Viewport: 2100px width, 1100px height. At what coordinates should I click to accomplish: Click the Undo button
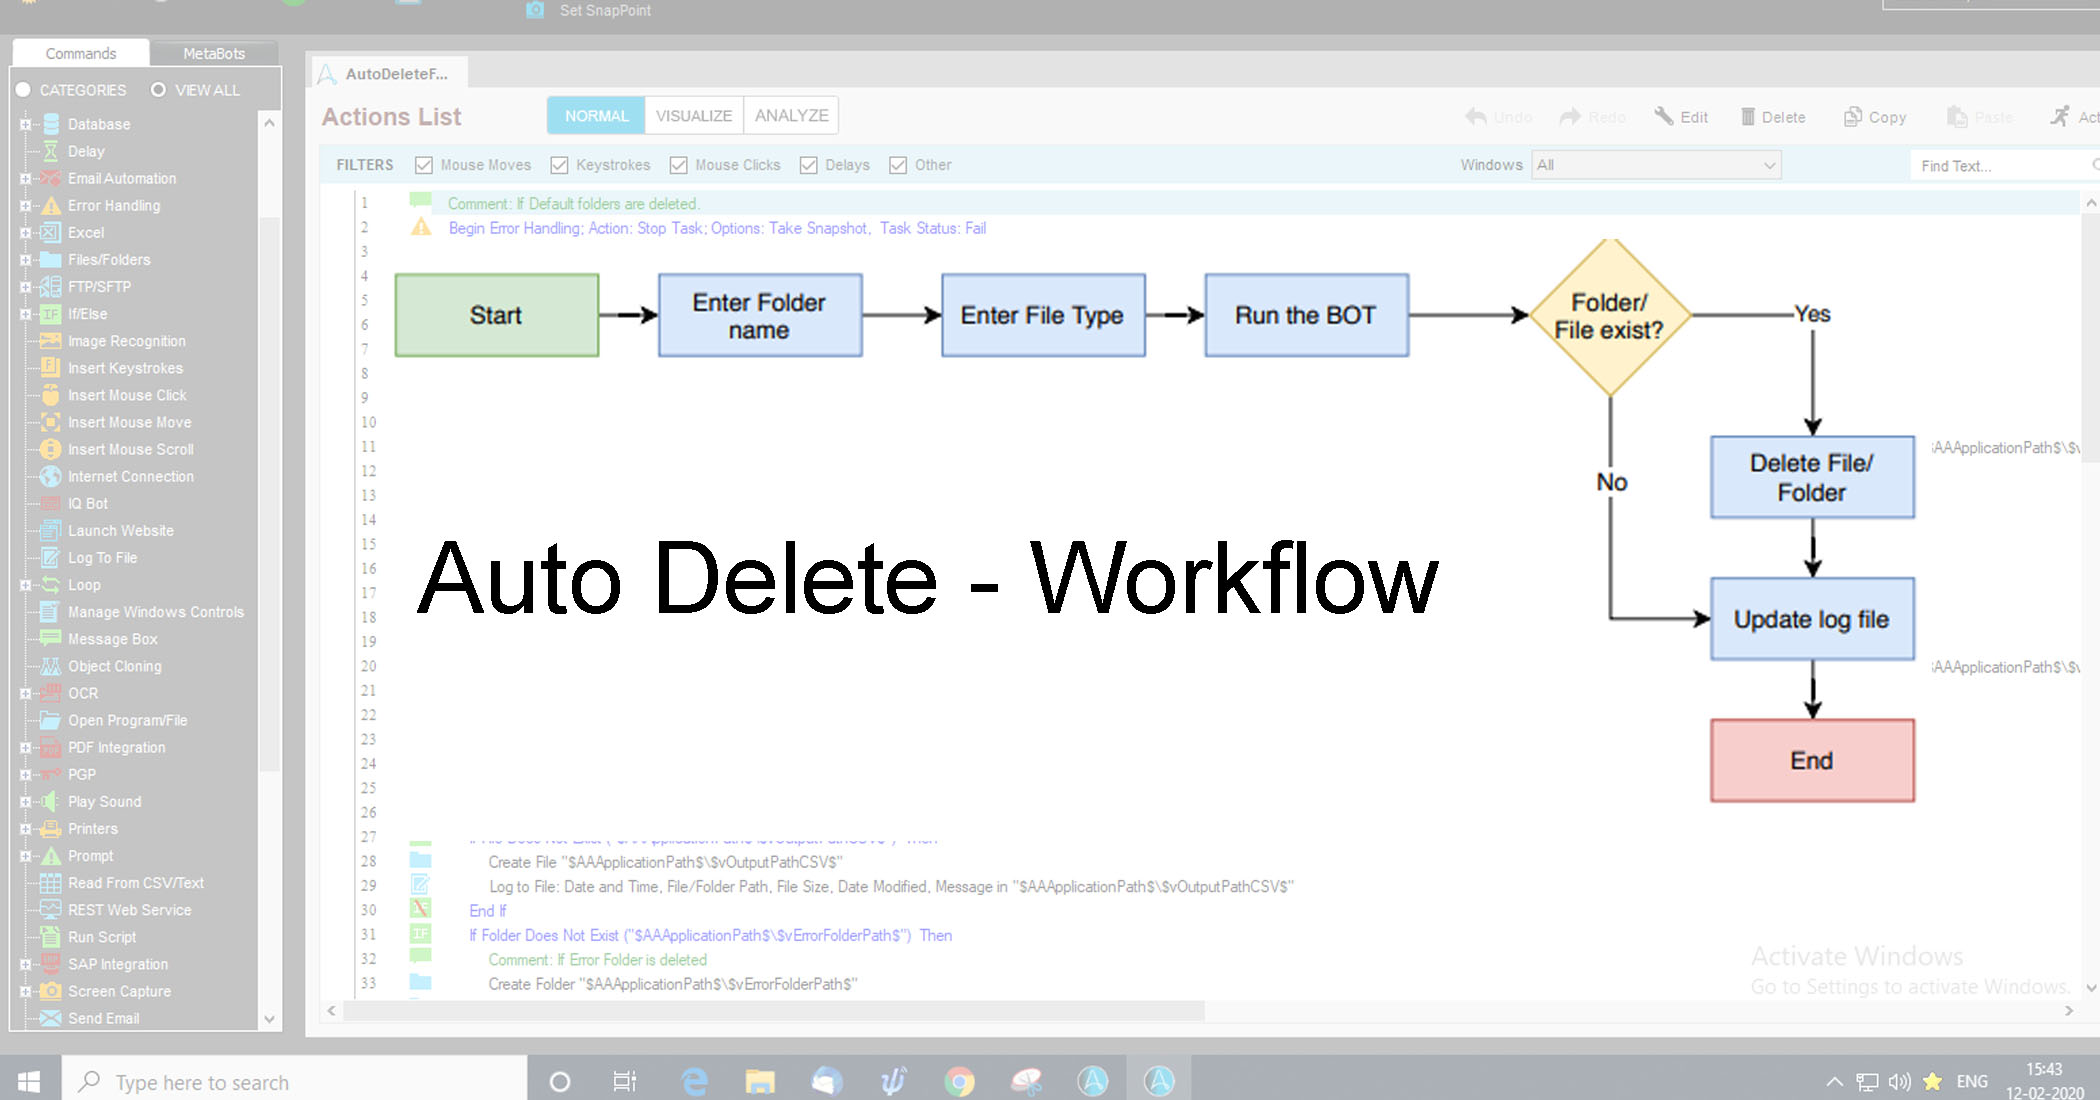(1498, 117)
